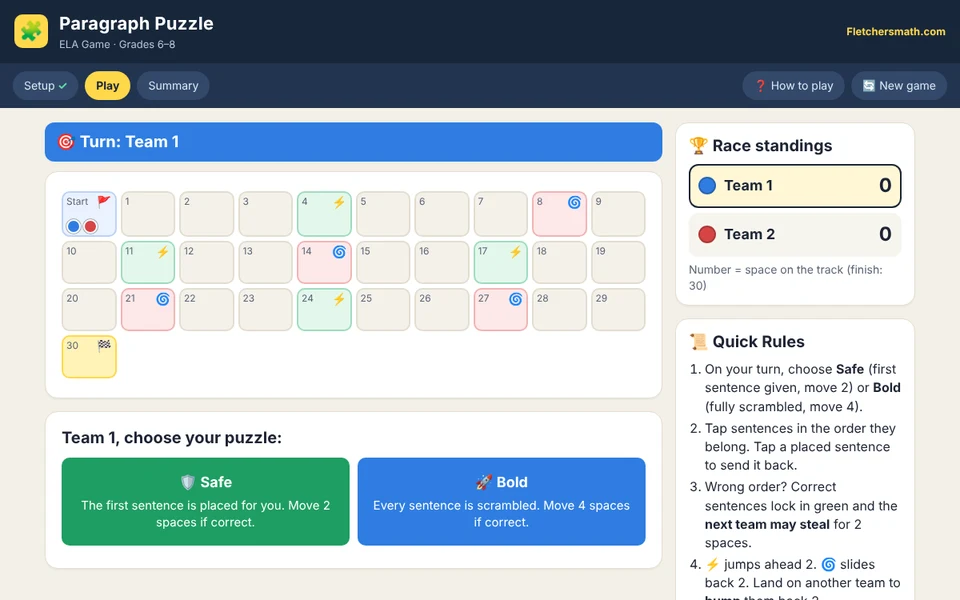Click the question mark on How to play

[760, 86]
